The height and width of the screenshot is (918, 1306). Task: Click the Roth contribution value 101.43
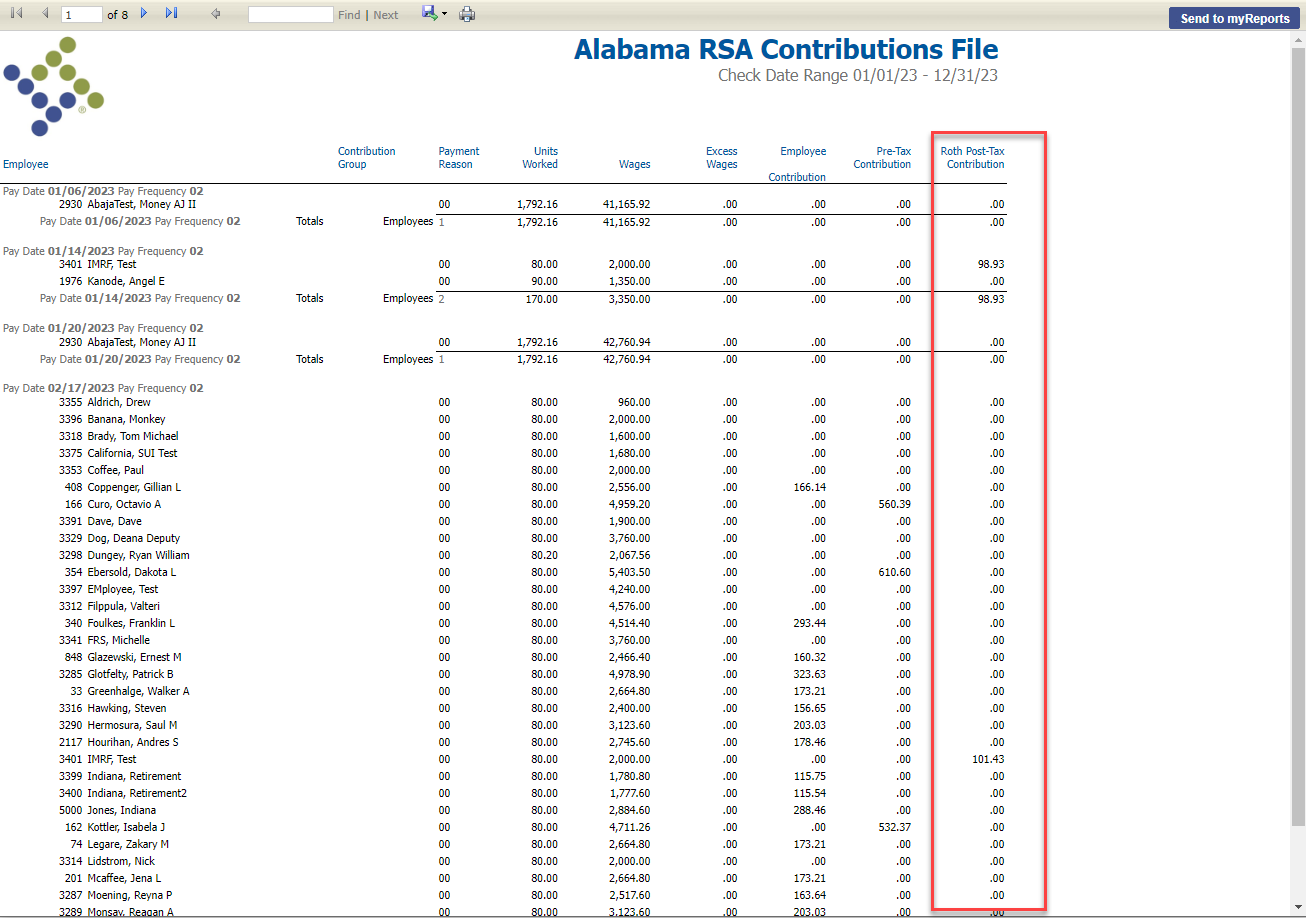pos(988,759)
